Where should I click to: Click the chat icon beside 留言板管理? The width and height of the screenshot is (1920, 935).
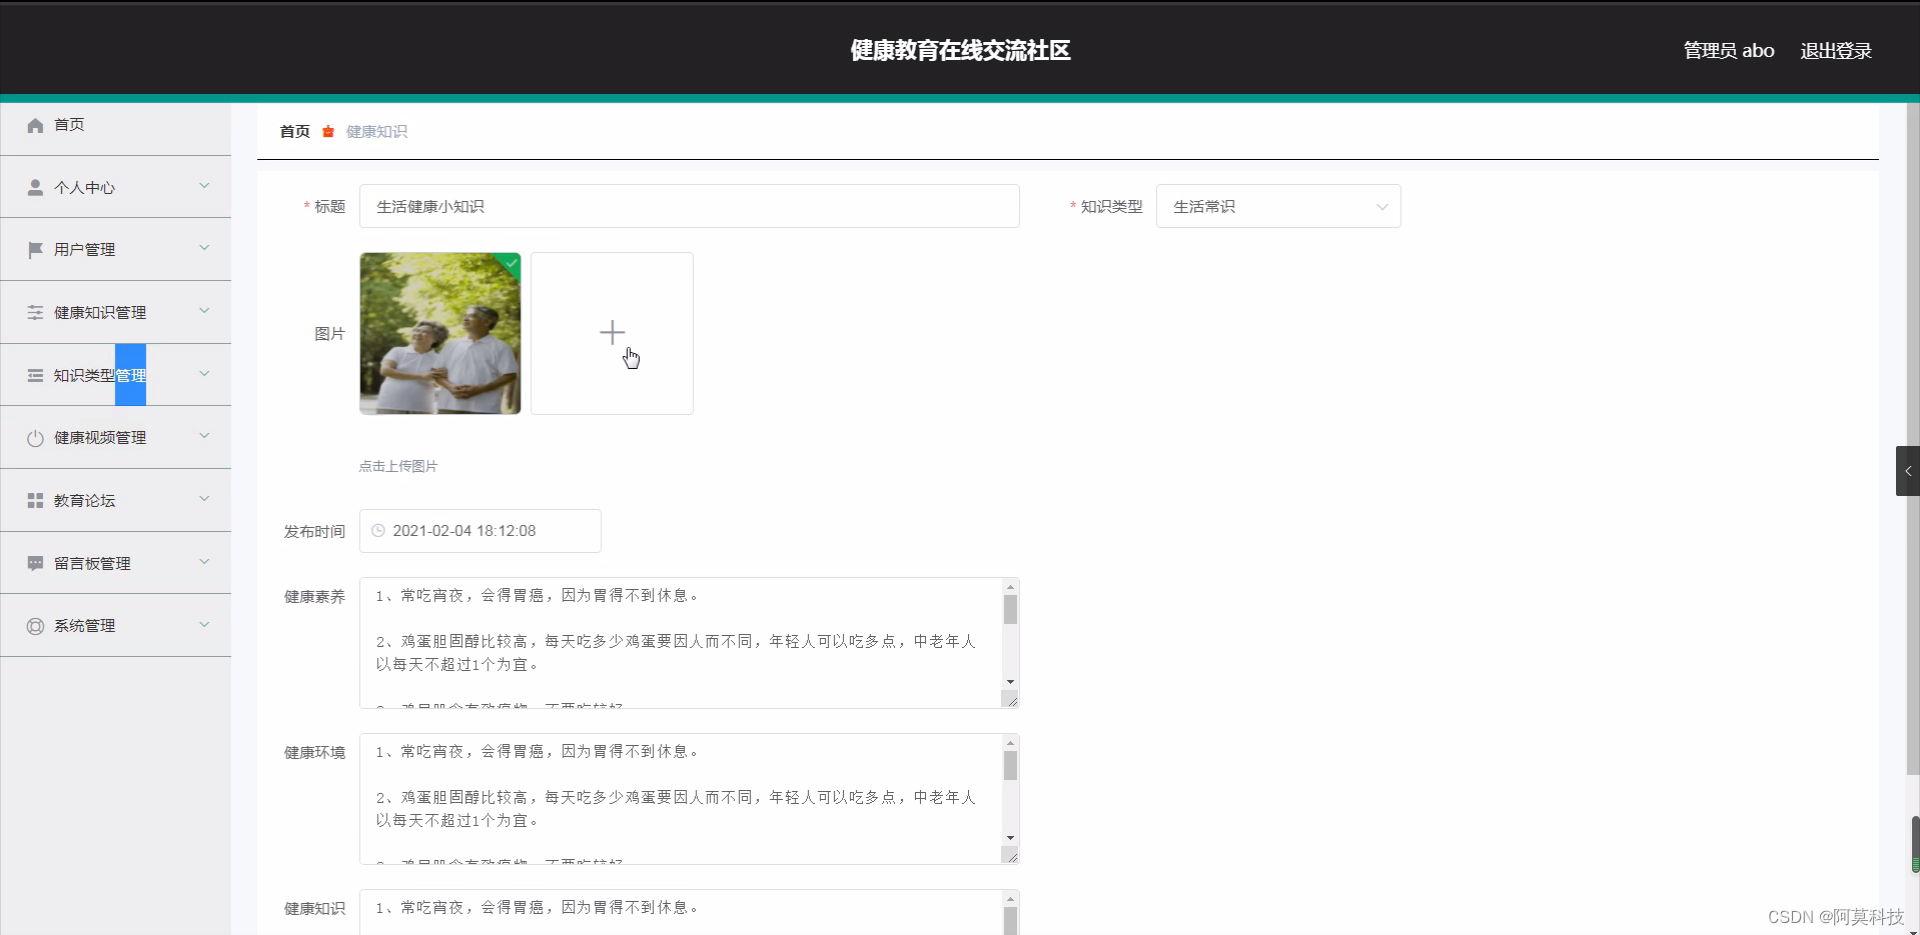36,562
